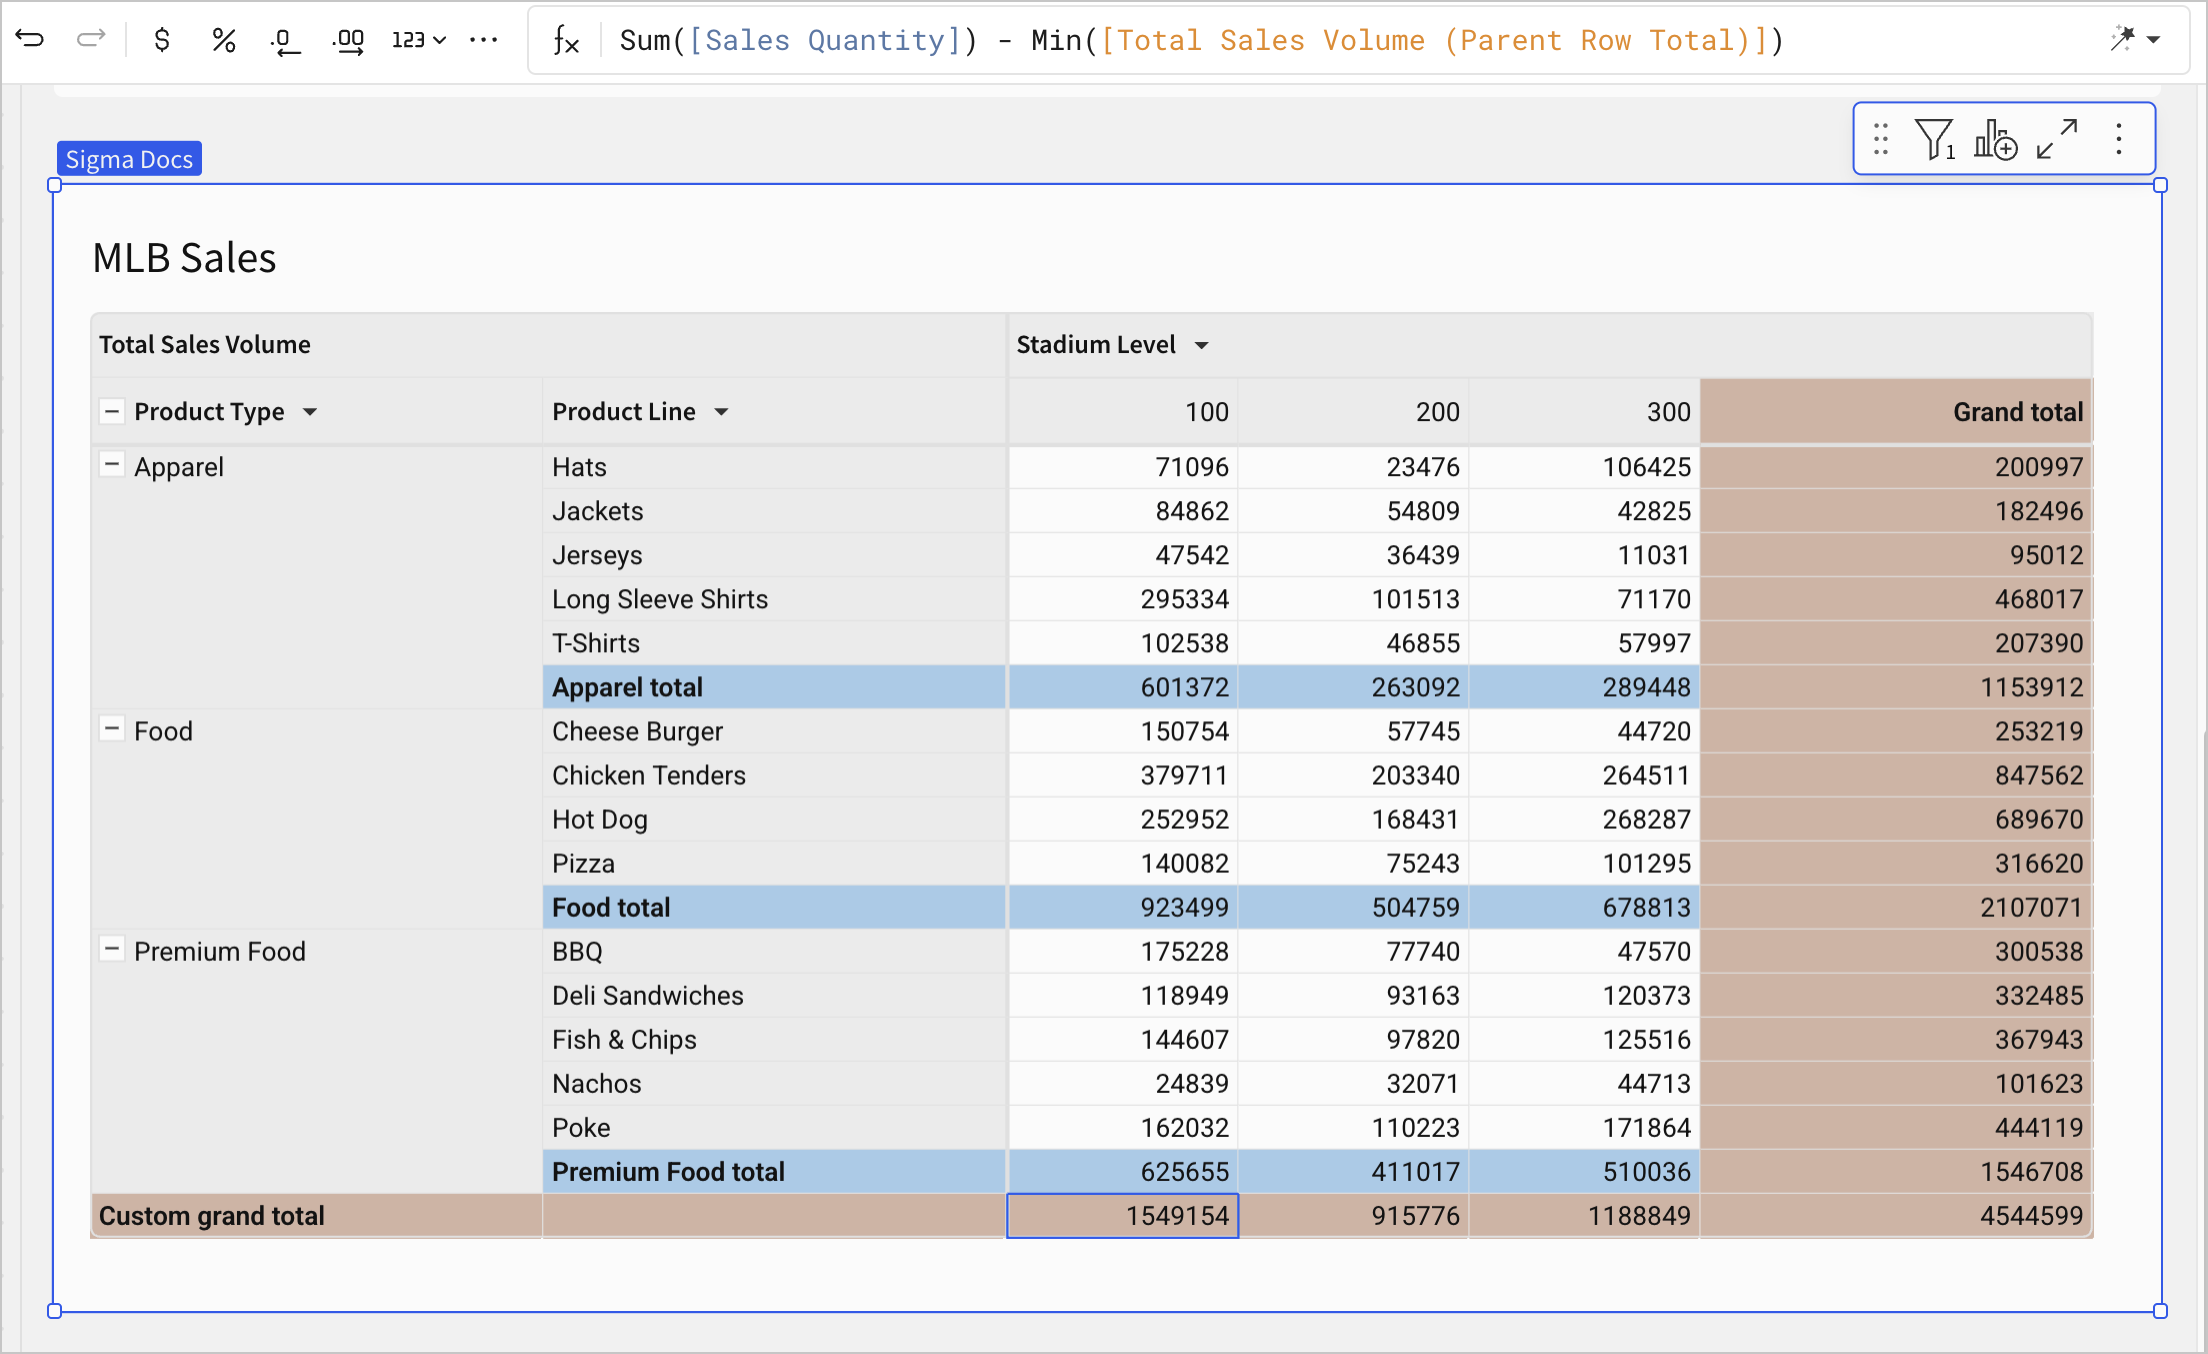Open the Product Line header dropdown
This screenshot has width=2208, height=1354.
(x=721, y=412)
